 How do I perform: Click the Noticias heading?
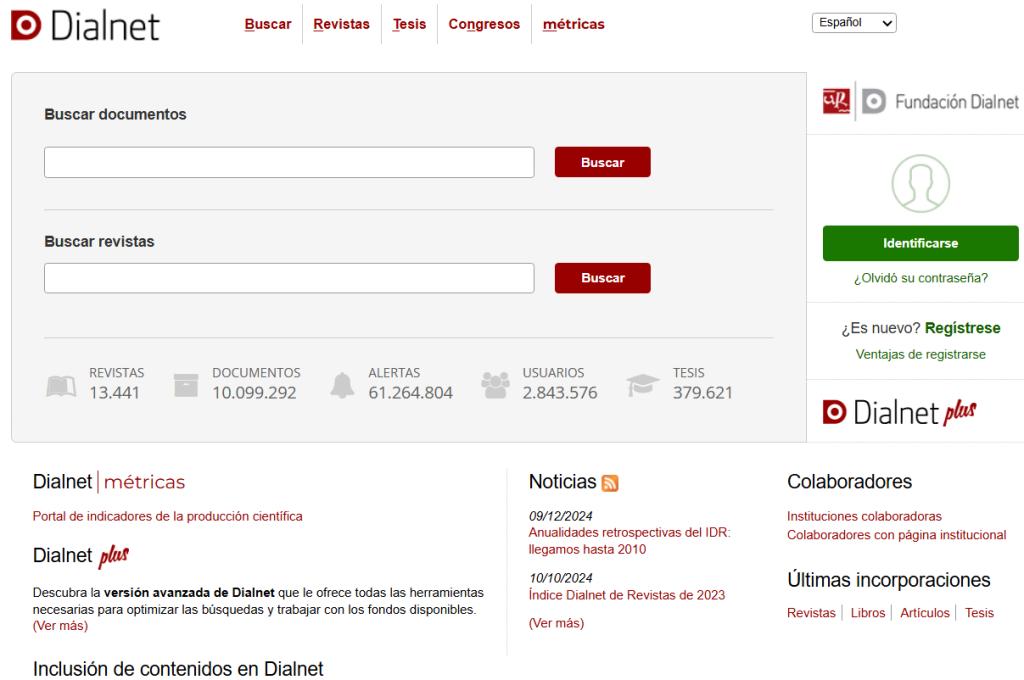coord(562,482)
